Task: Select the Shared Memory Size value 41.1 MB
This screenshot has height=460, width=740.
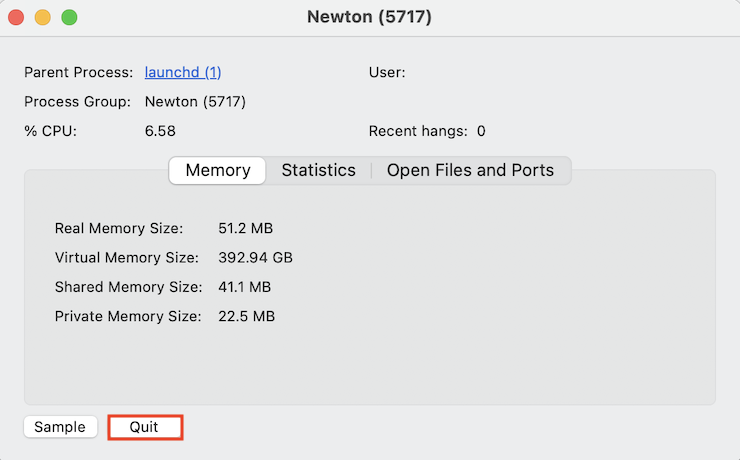Action: (x=244, y=287)
